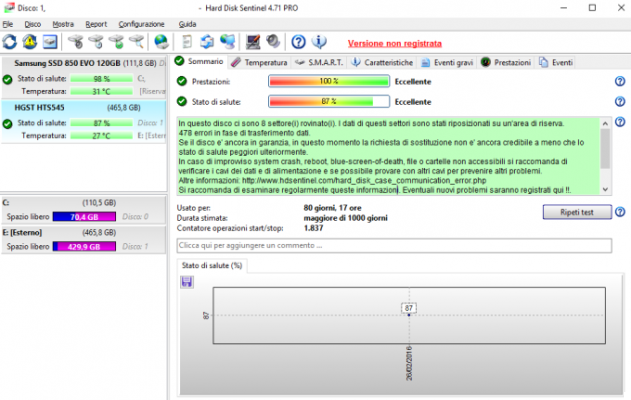This screenshot has width=631, height=400.
Task: Click the save floppy icon on health graph
Action: [187, 282]
